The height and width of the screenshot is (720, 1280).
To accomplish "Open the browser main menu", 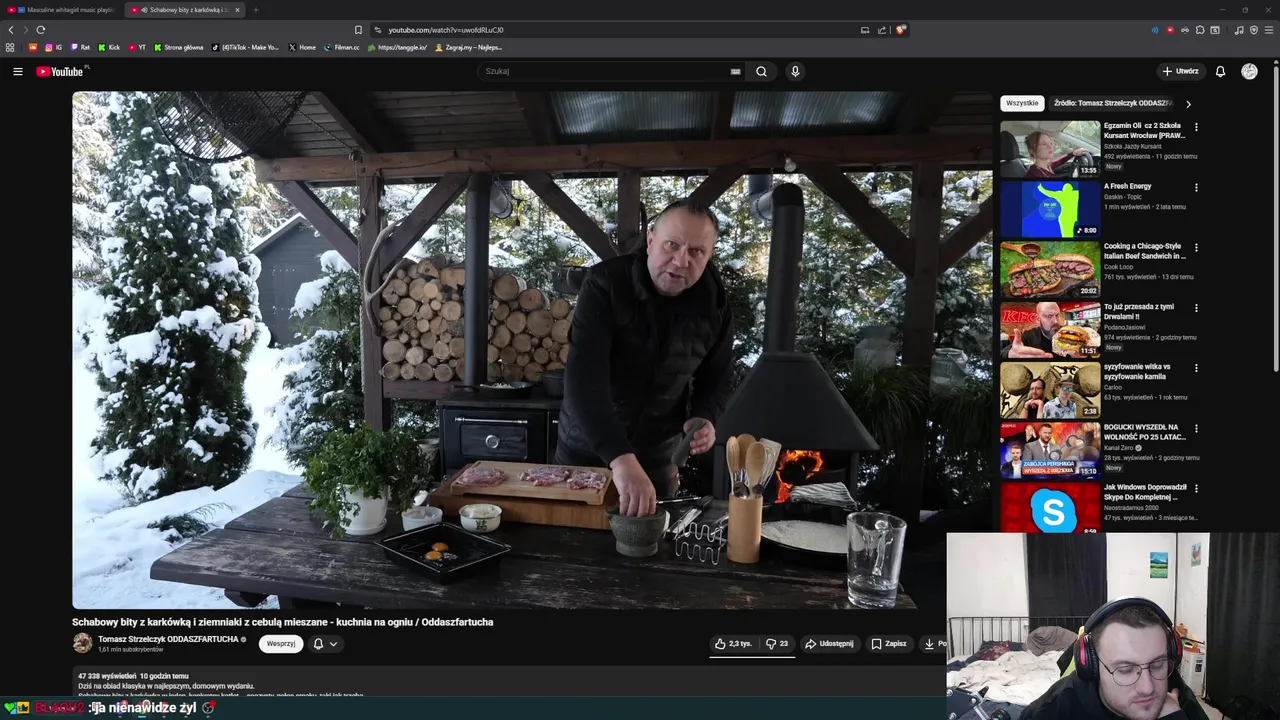I will 1269,30.
